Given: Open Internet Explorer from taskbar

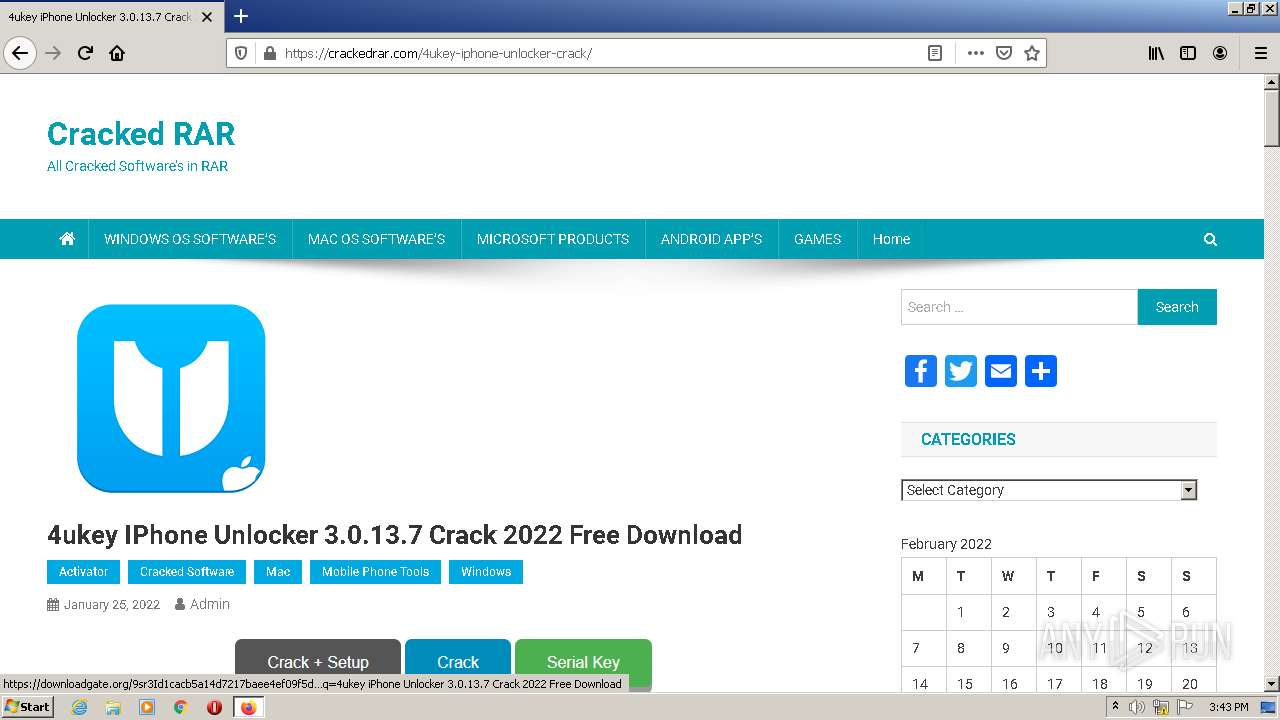Looking at the screenshot, I should [x=80, y=707].
